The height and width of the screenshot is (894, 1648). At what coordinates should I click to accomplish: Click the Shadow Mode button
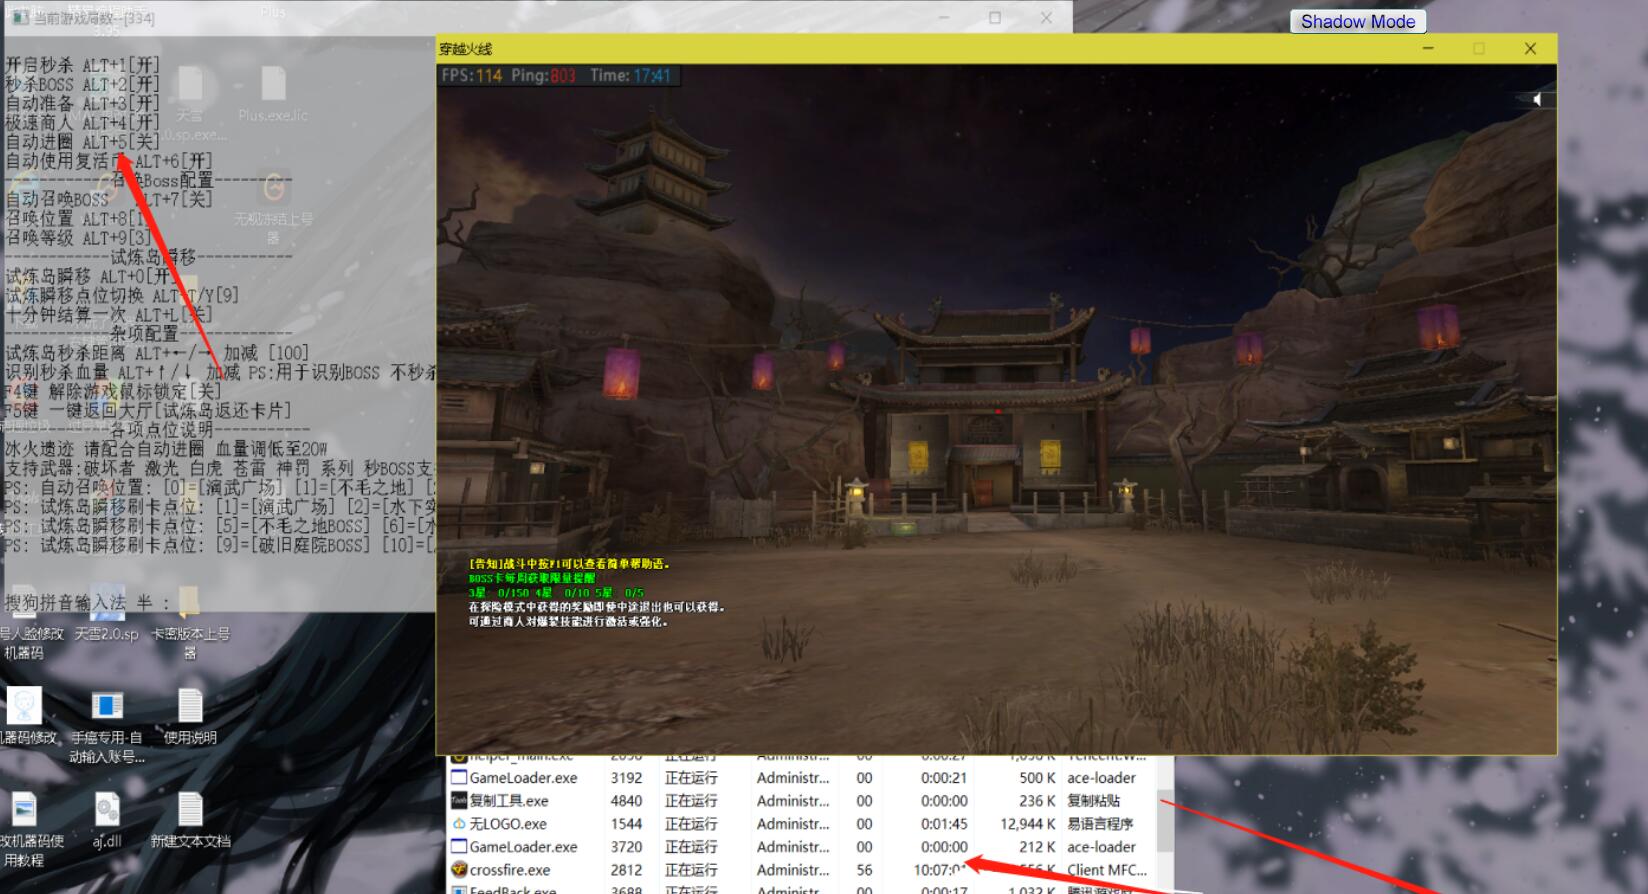click(1357, 22)
